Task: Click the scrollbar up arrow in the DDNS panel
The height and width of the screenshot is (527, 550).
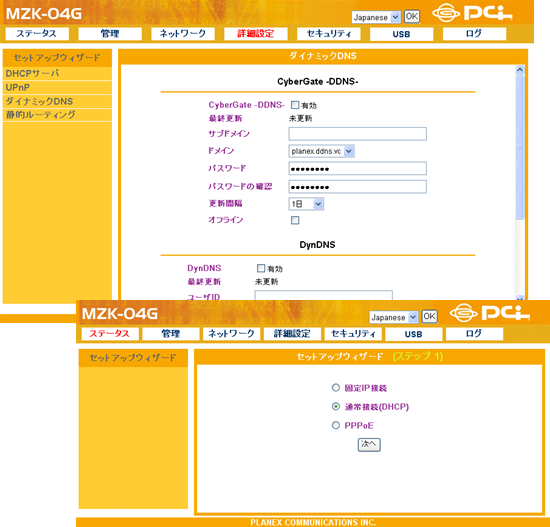Action: 520,69
